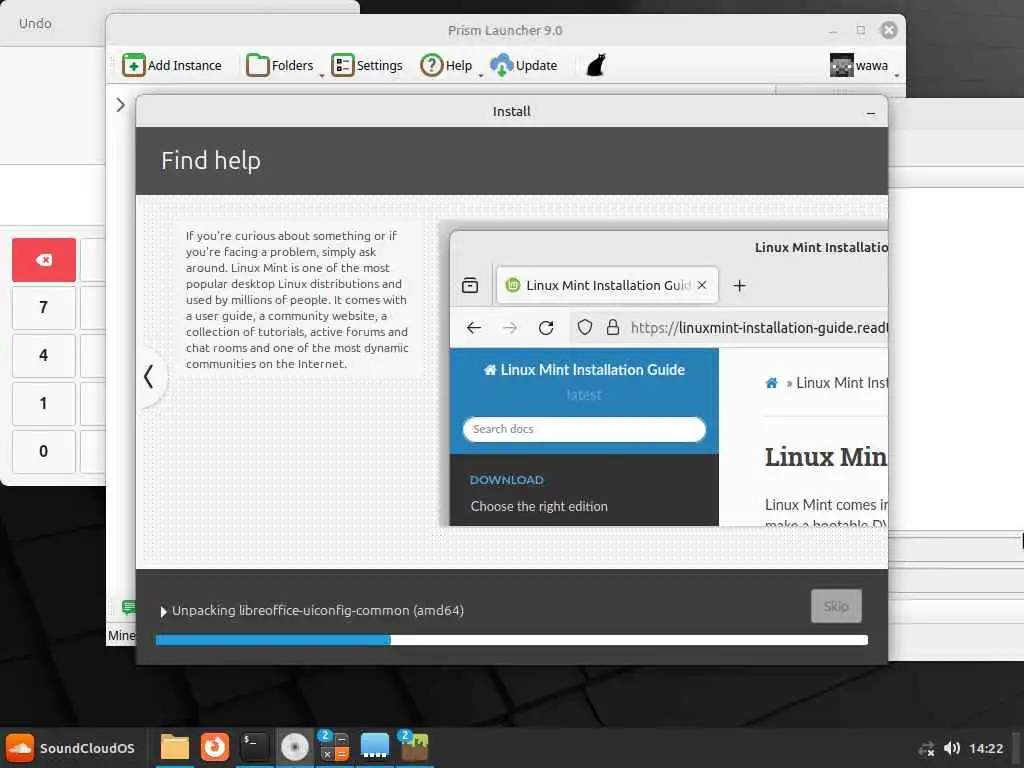Click the breadcrumb home icon
Screen dimensions: 1024x768
[771, 383]
